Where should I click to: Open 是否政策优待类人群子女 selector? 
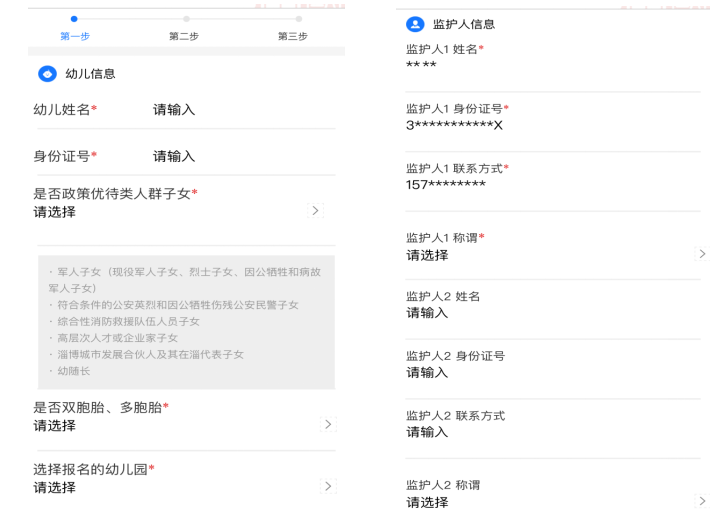[x=316, y=211]
